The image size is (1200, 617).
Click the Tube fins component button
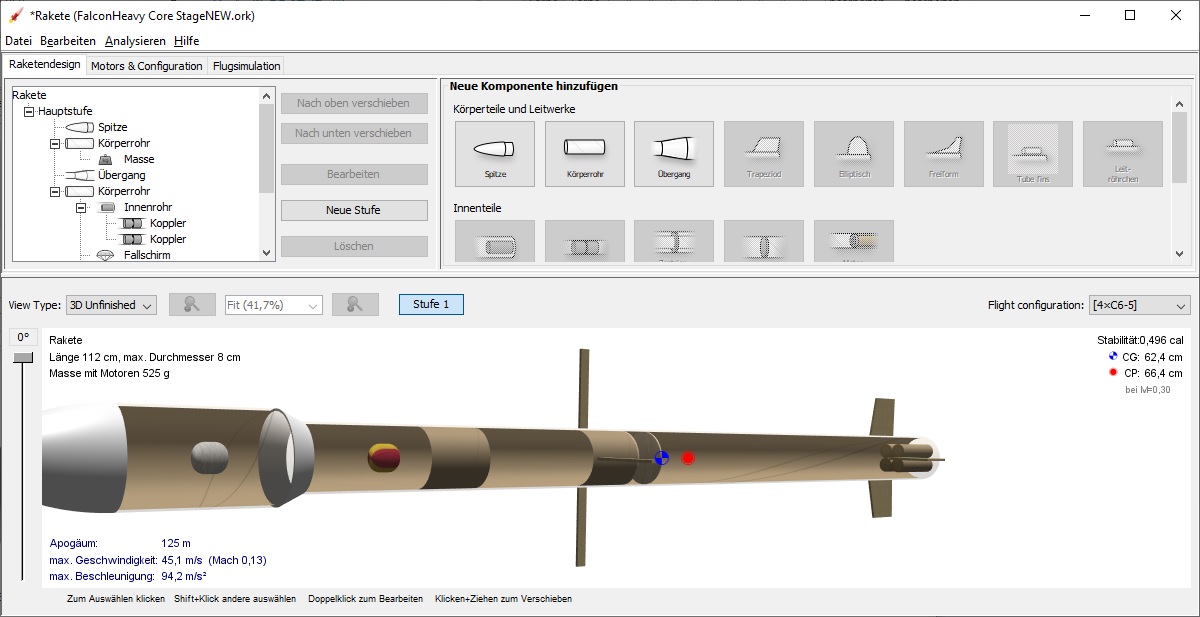[1033, 154]
